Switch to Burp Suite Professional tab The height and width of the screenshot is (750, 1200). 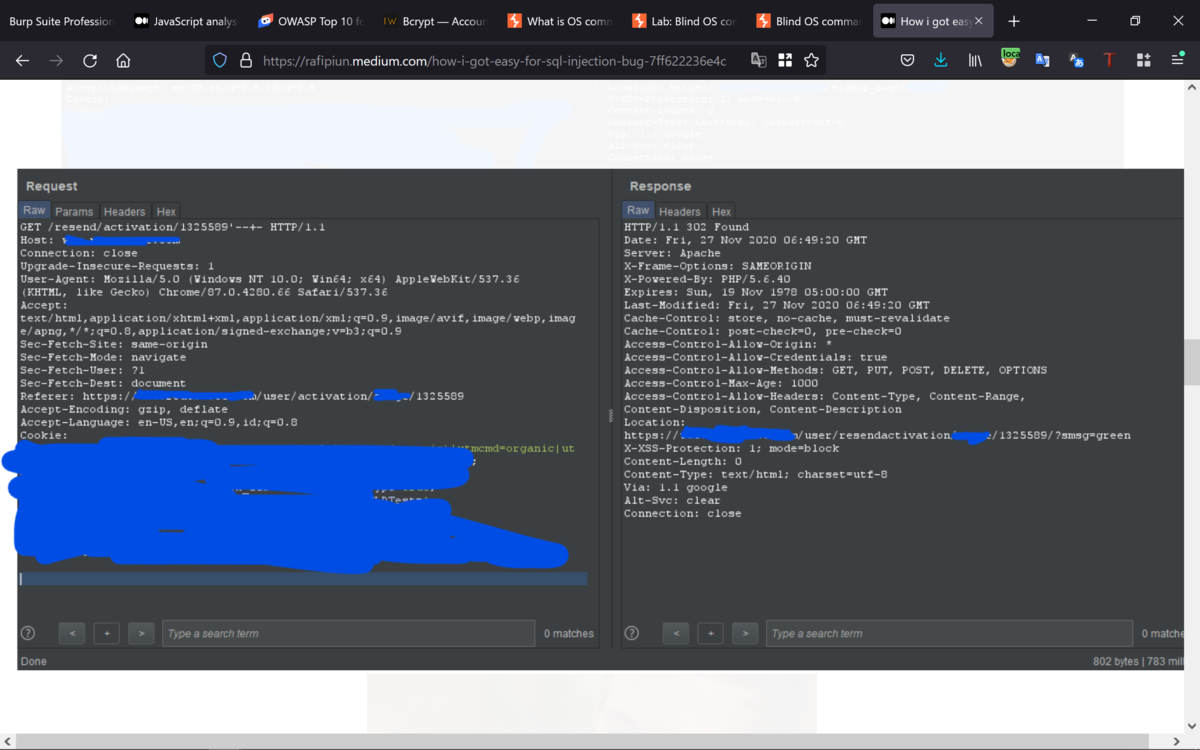point(61,21)
